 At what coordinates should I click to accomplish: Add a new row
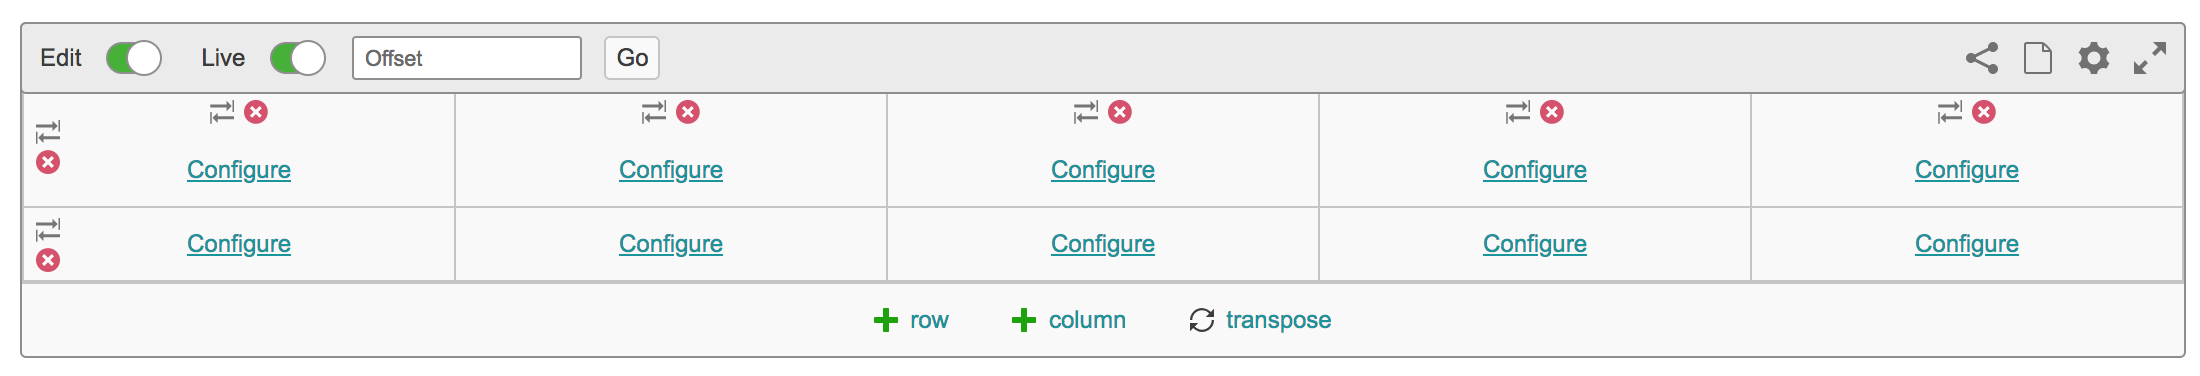click(x=911, y=320)
